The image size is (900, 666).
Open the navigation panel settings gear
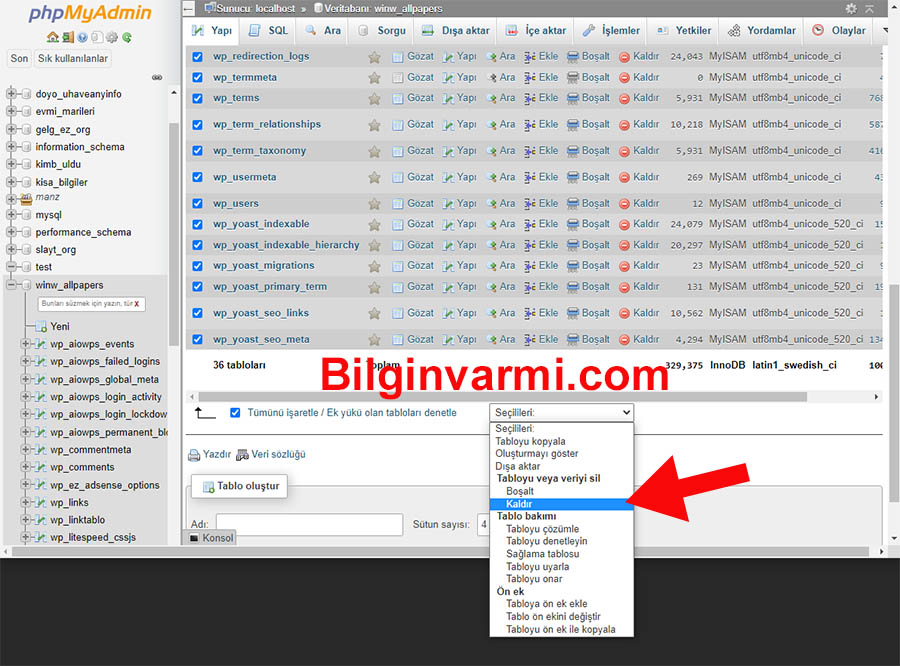(112, 37)
